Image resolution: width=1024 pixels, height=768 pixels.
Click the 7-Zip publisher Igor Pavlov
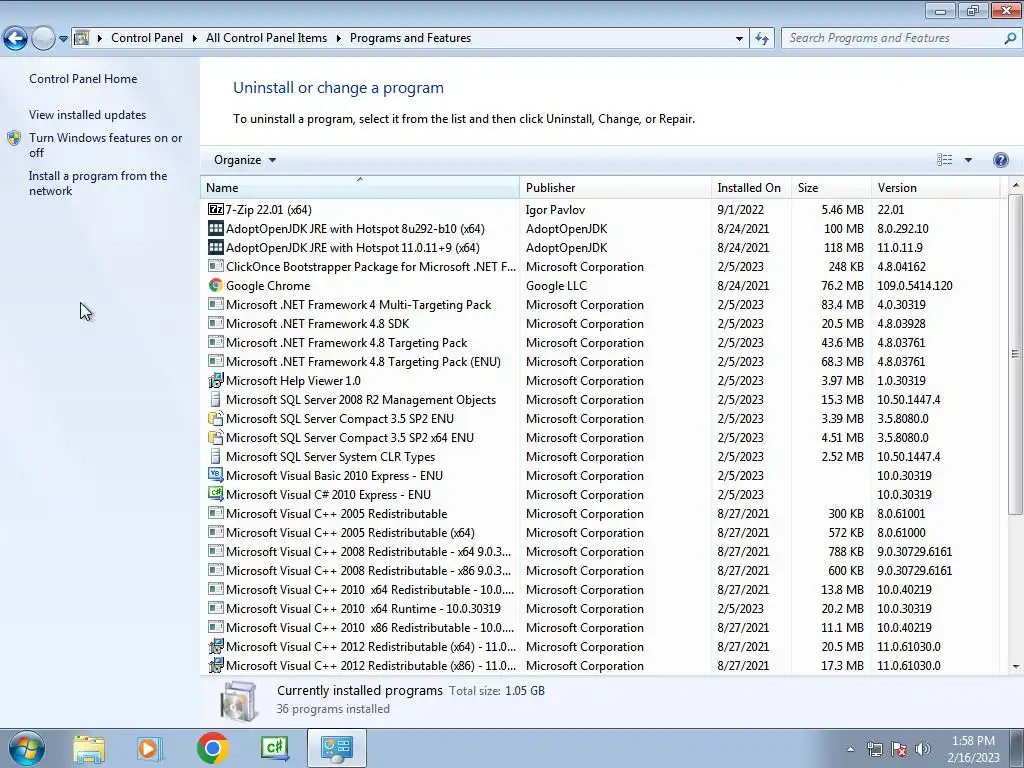click(x=555, y=210)
